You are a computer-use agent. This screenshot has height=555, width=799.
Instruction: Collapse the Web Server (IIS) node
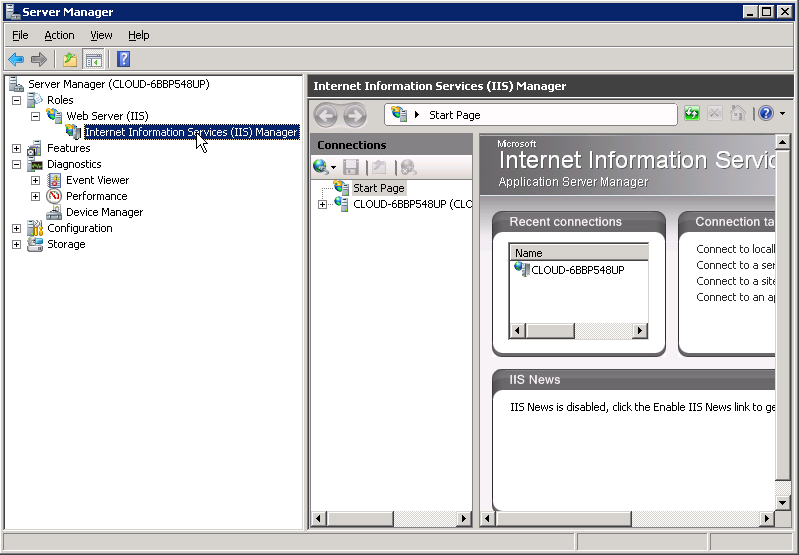click(x=35, y=116)
